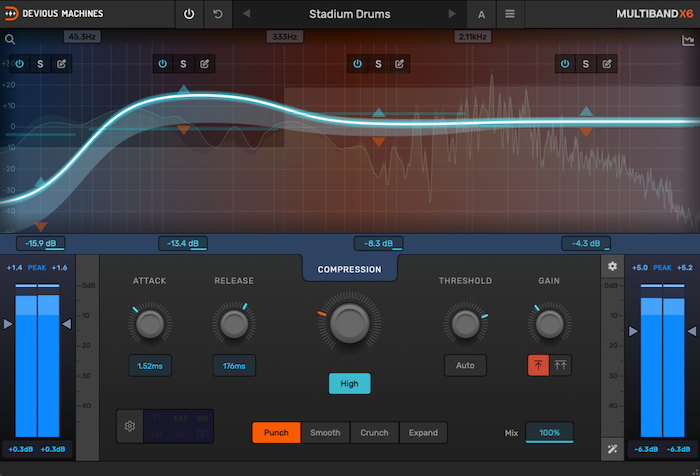Click the -13.4 dB band threshold value
This screenshot has width=700, height=476.
click(183, 243)
